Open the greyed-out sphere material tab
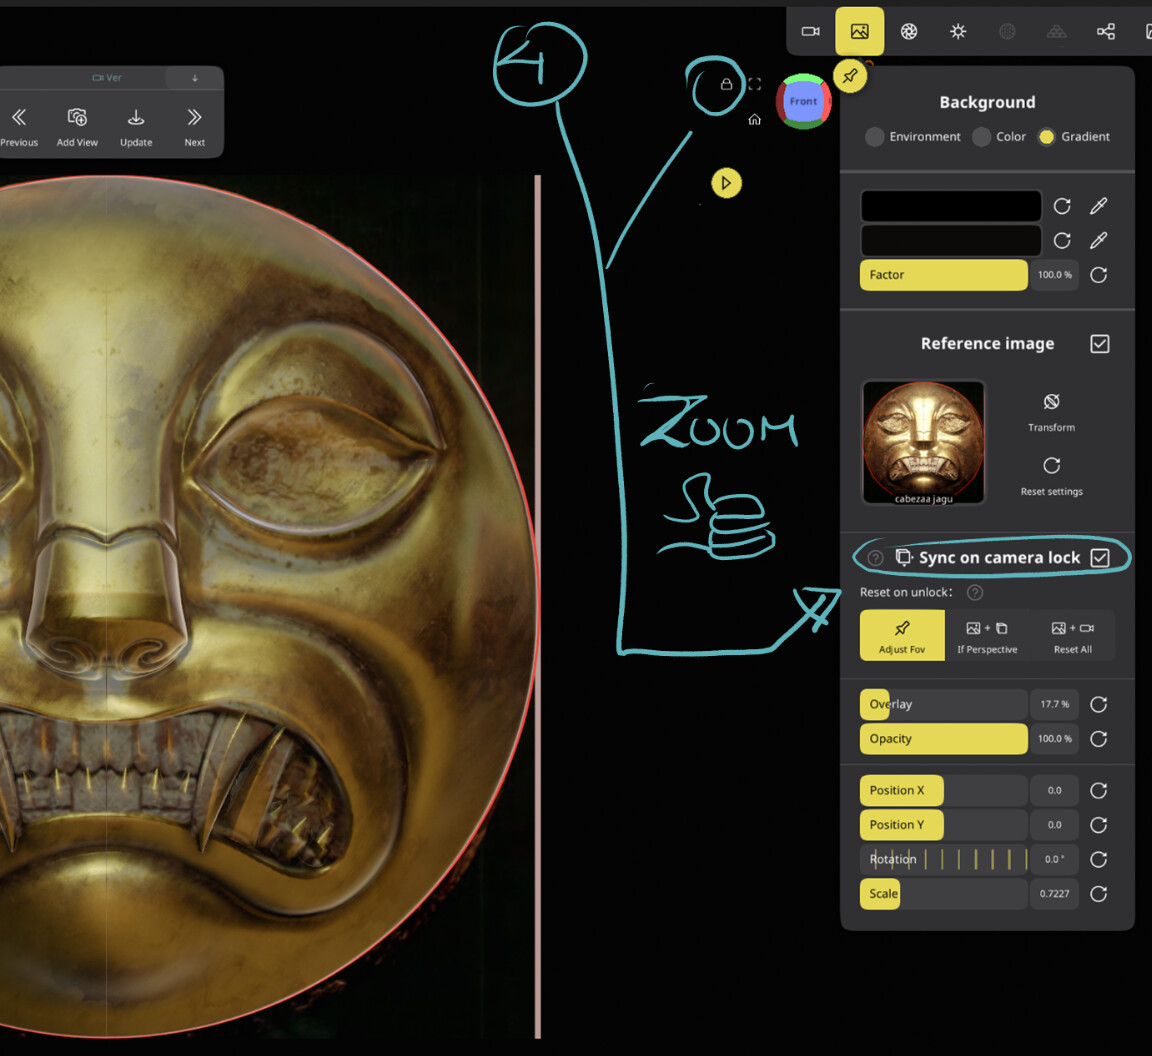 [x=1007, y=32]
